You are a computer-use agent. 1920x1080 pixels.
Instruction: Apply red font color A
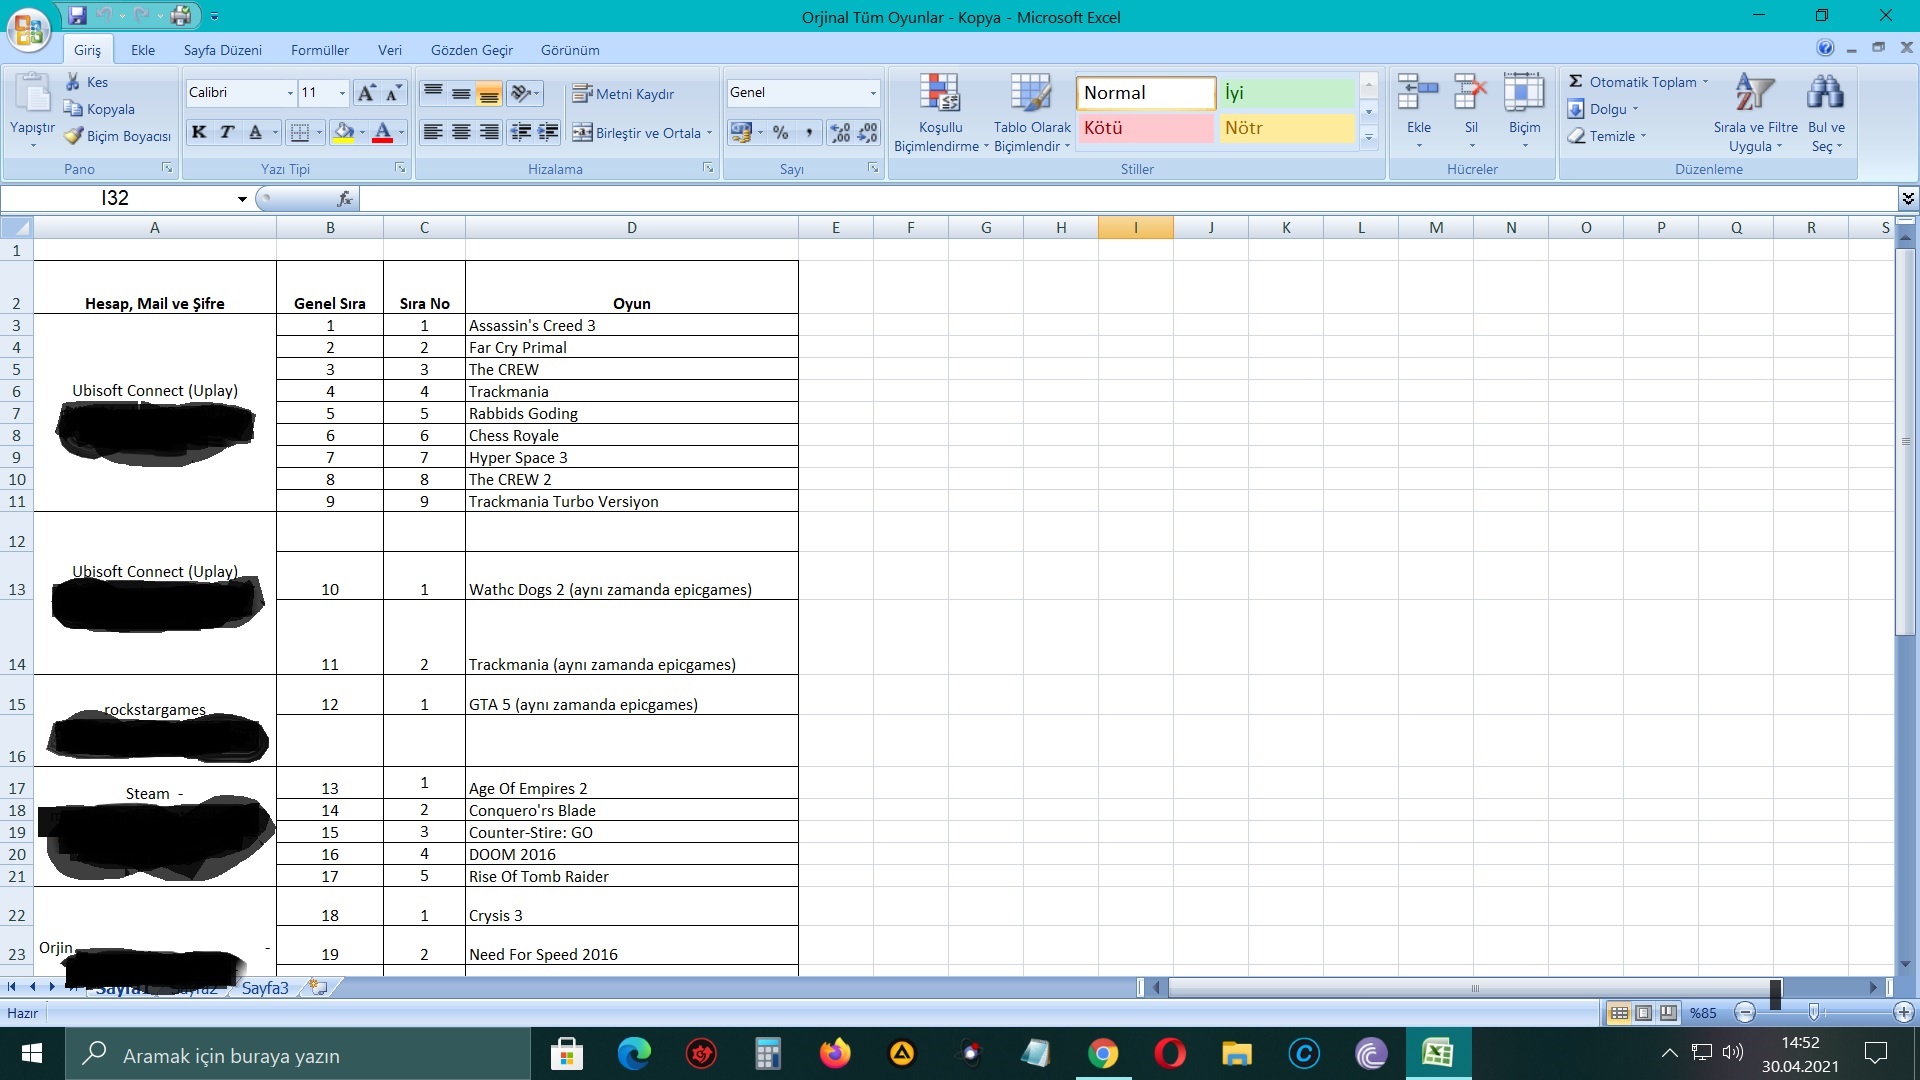(382, 132)
